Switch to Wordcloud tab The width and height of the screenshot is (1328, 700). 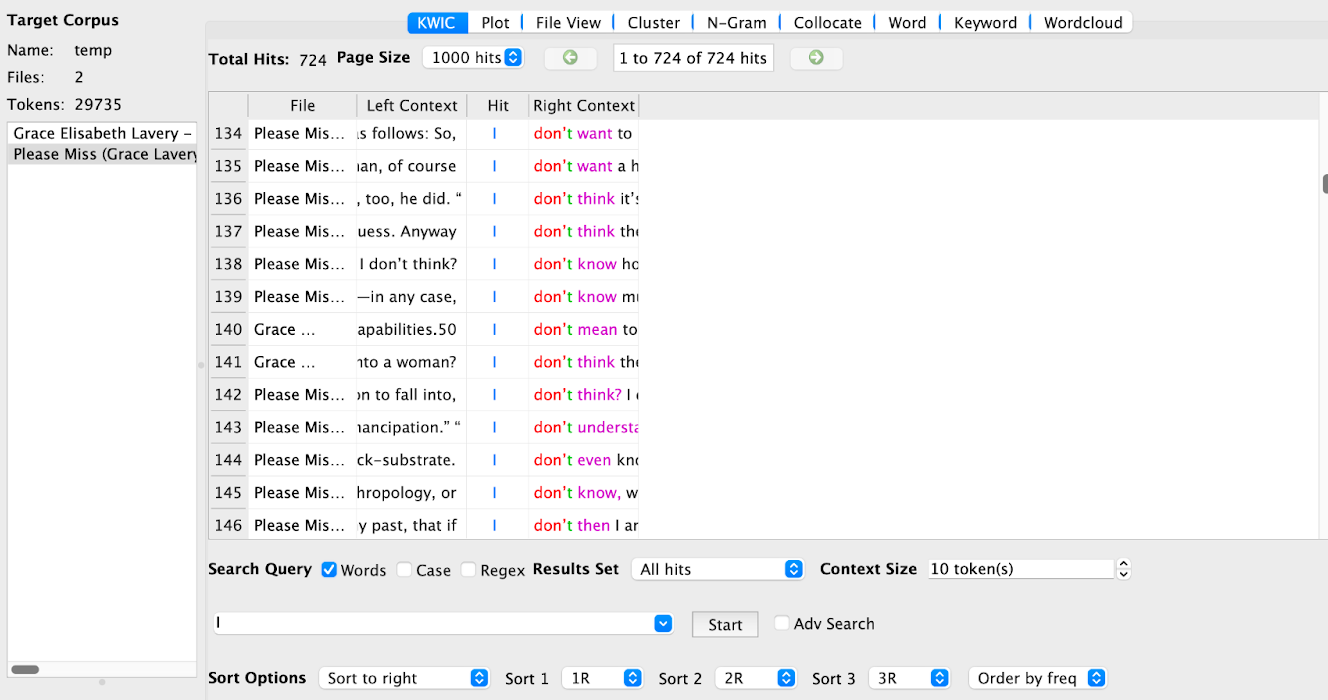coord(1083,22)
